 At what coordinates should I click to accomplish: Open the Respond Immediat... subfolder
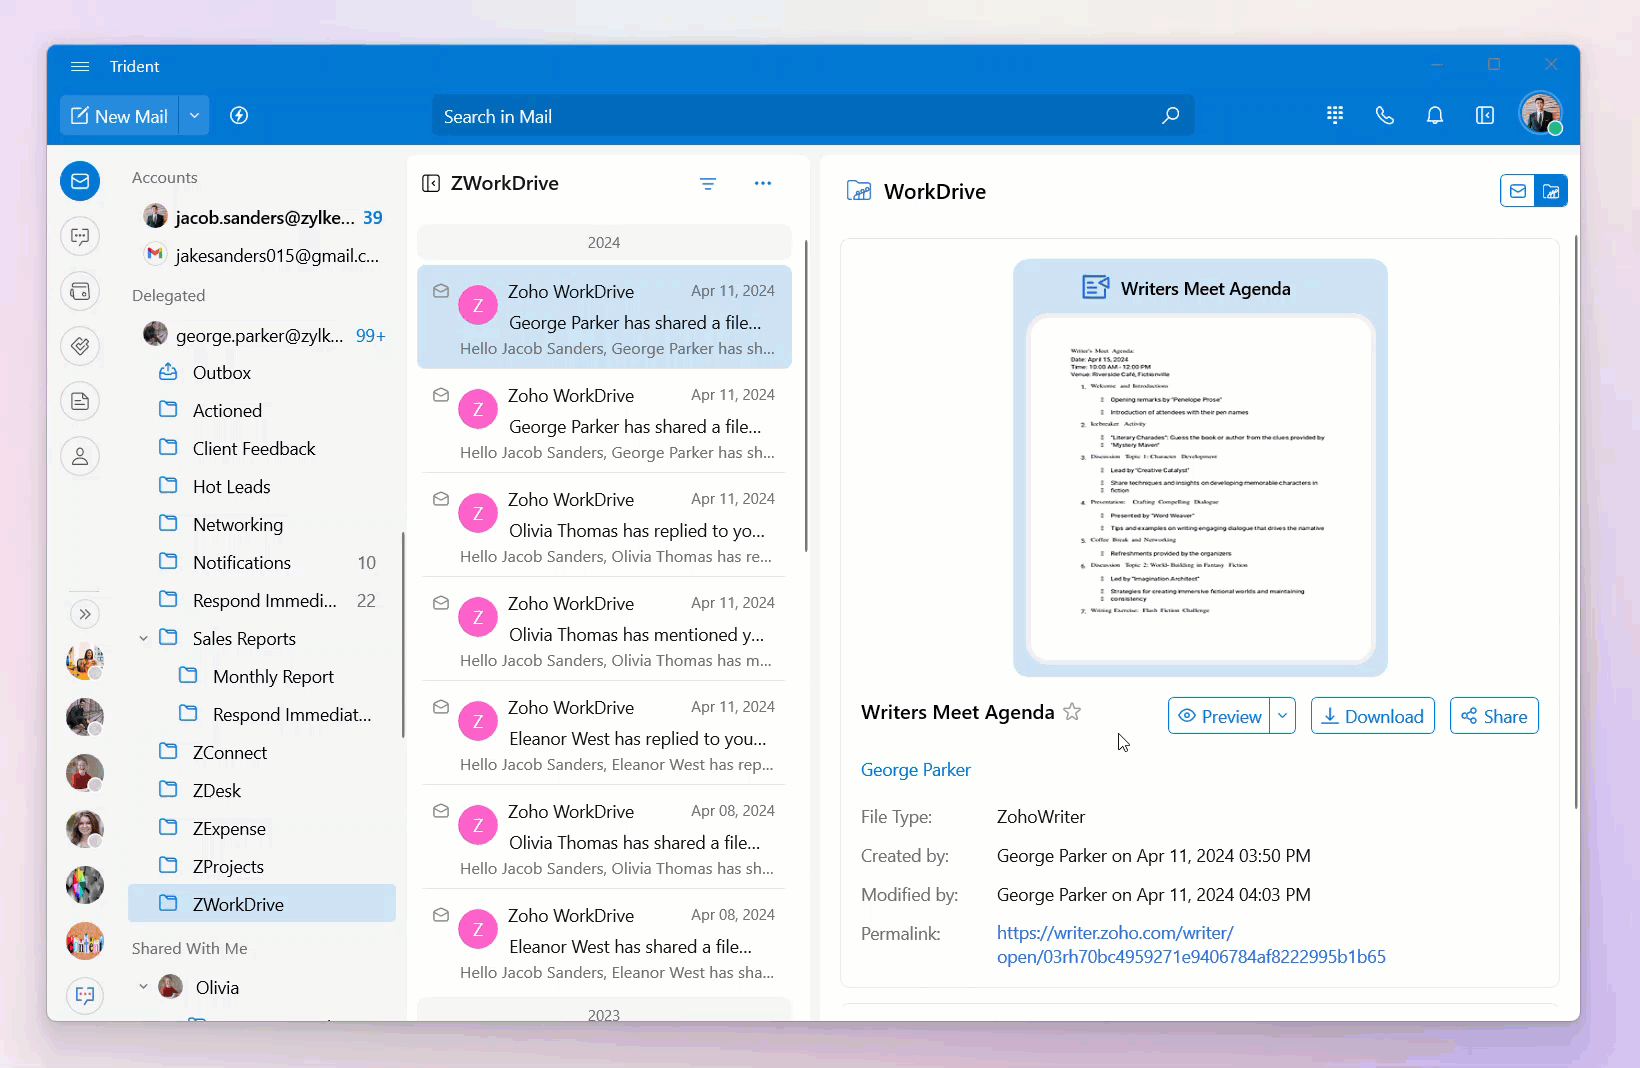(263, 714)
